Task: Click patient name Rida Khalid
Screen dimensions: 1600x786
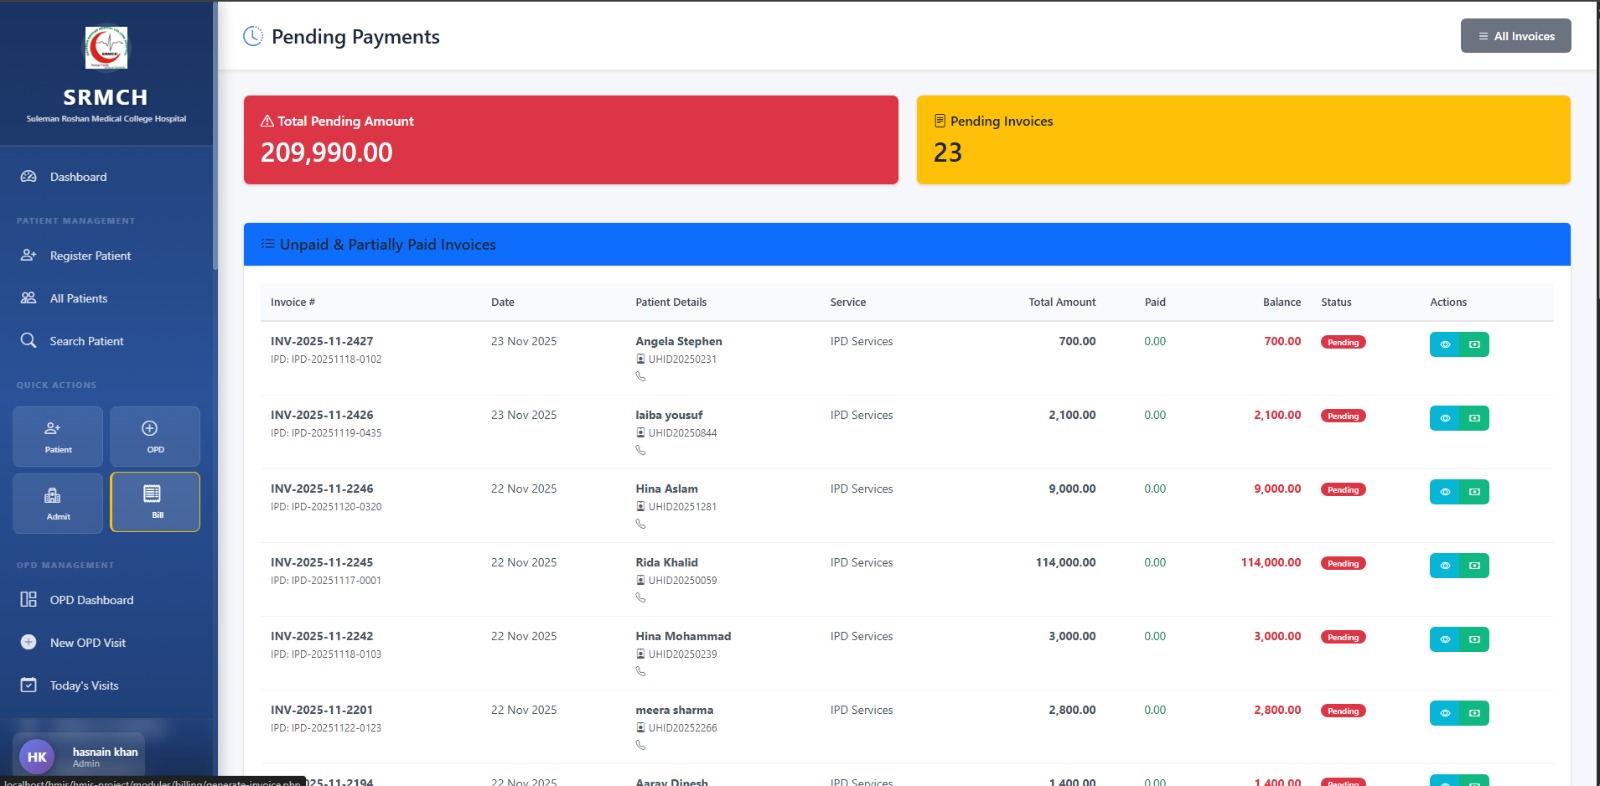Action: click(x=667, y=562)
